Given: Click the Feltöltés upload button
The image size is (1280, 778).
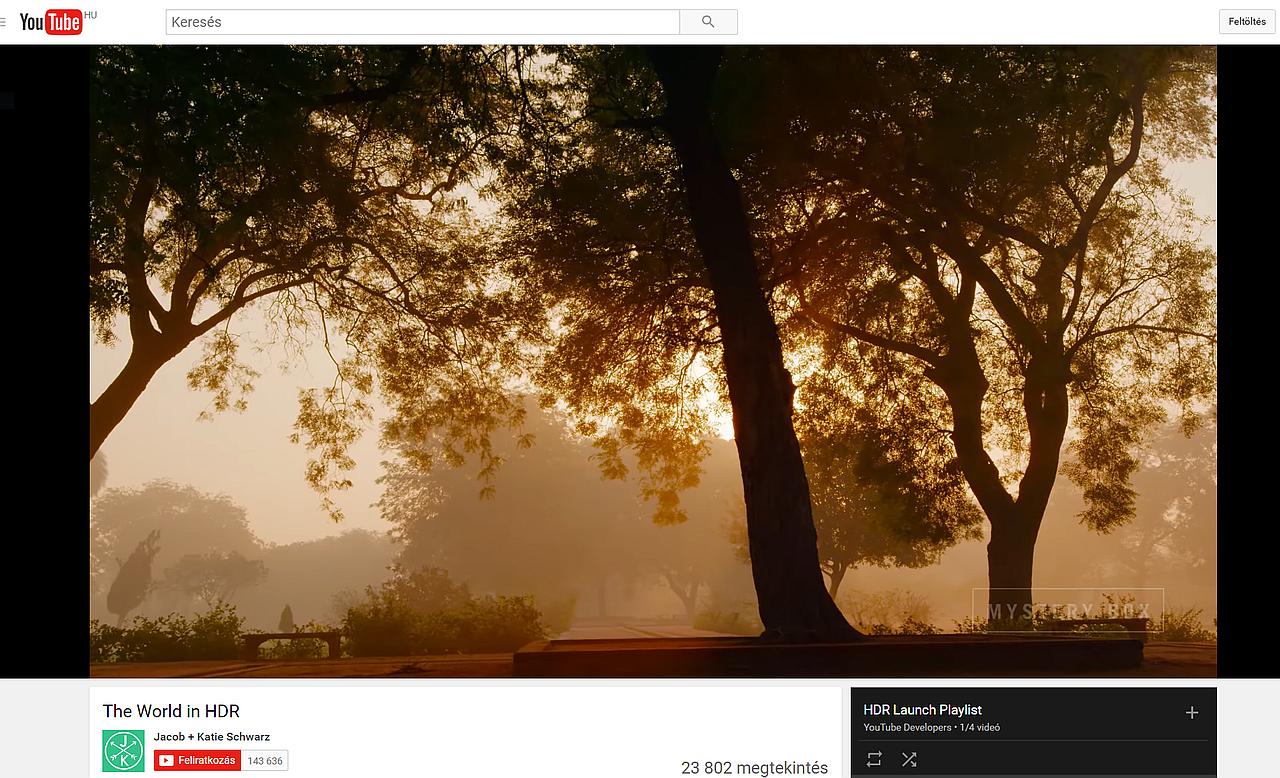Looking at the screenshot, I should pos(1246,22).
